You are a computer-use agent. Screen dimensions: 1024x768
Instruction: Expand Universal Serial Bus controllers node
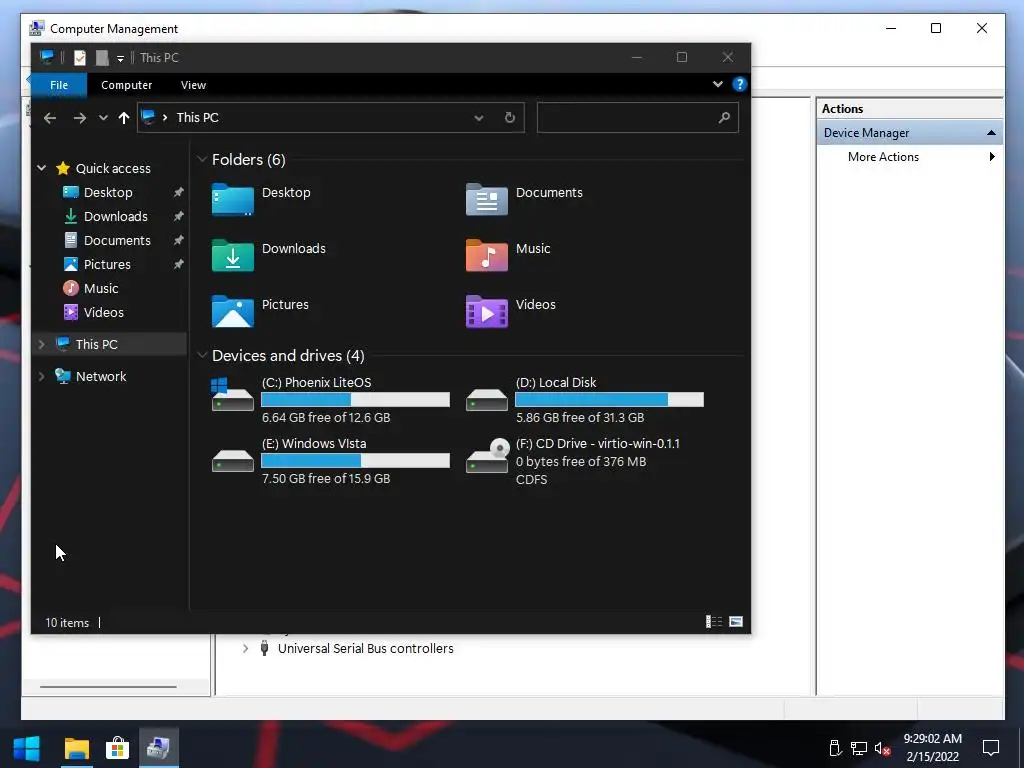point(246,648)
